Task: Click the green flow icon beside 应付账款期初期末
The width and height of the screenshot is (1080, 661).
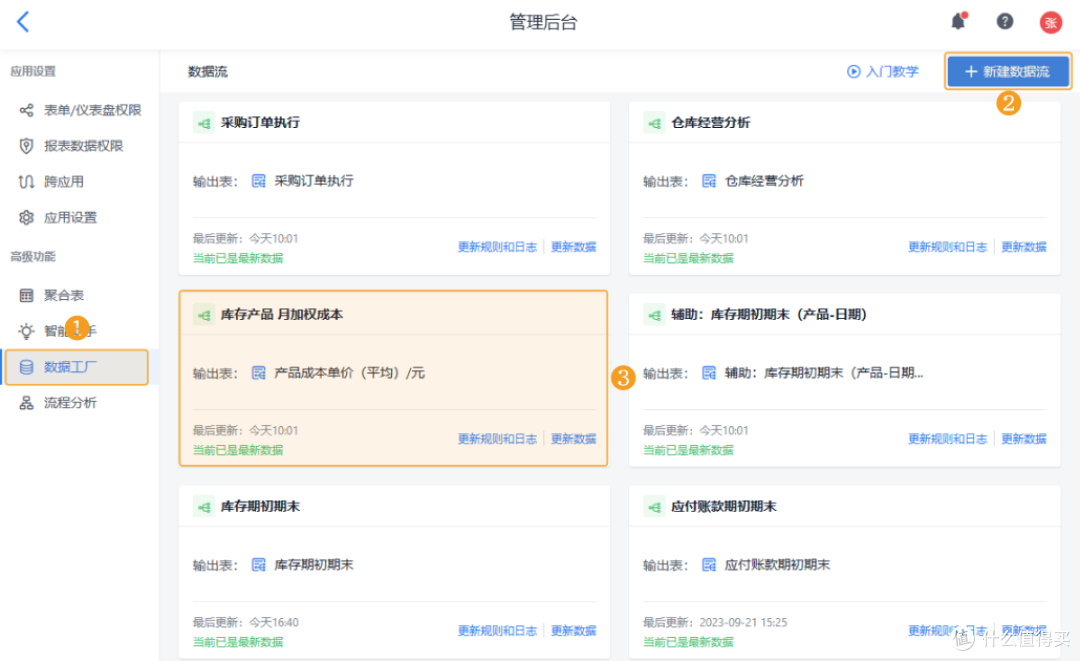Action: click(654, 507)
